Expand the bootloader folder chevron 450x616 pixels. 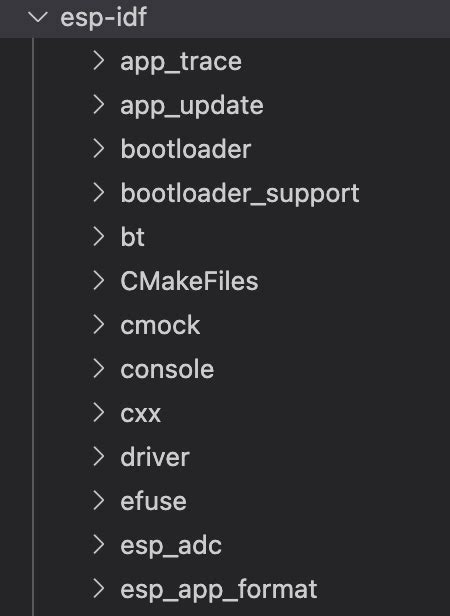[x=99, y=149]
